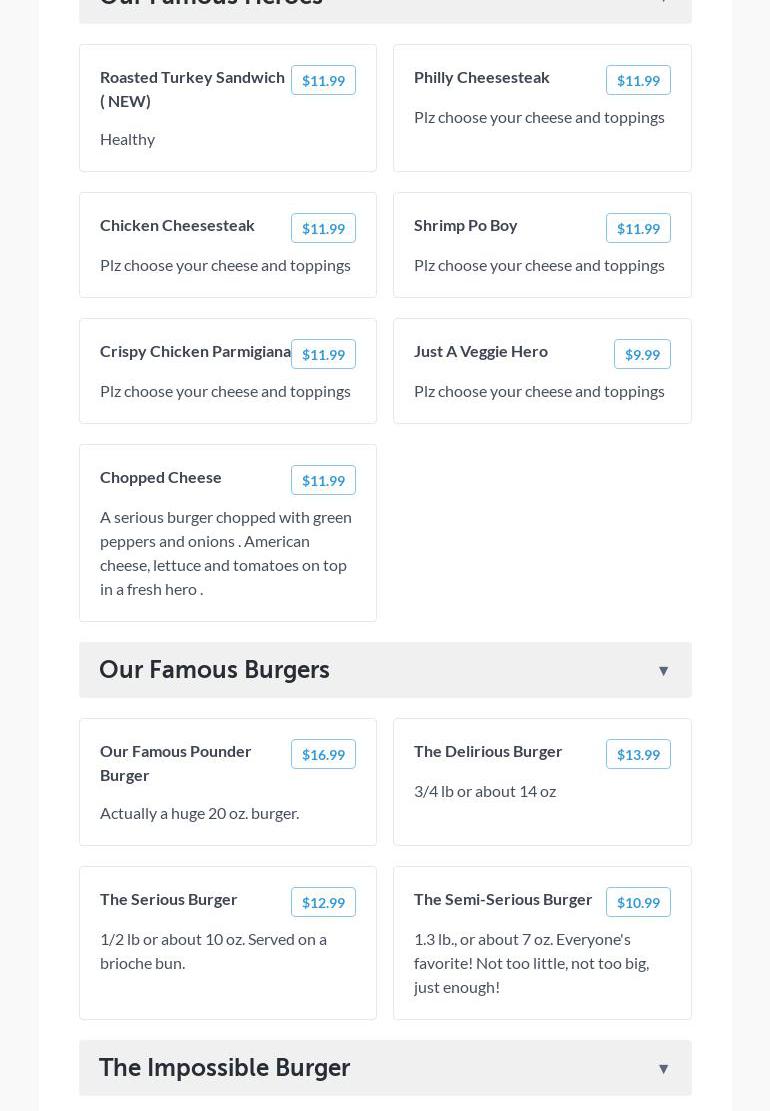Click the Chicken Cheesesteak price button
770x1111 pixels.
pyautogui.click(x=323, y=229)
